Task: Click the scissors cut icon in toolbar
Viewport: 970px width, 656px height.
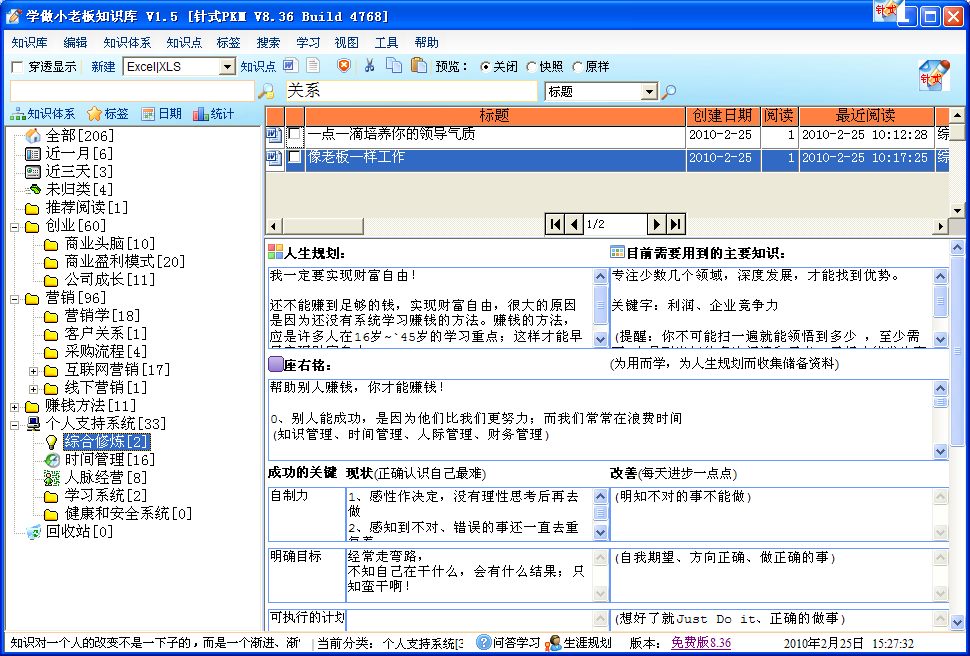Action: tap(370, 66)
